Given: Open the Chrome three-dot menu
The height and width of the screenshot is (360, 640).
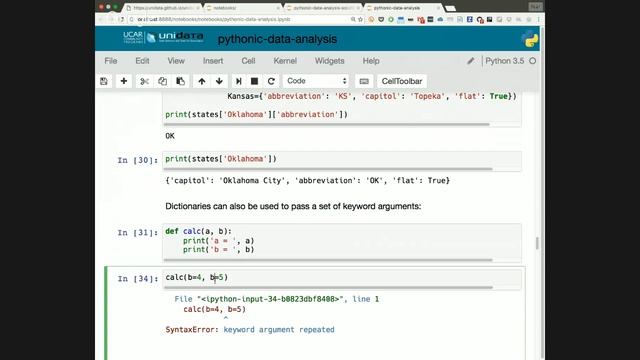Looking at the screenshot, I should 538,19.
